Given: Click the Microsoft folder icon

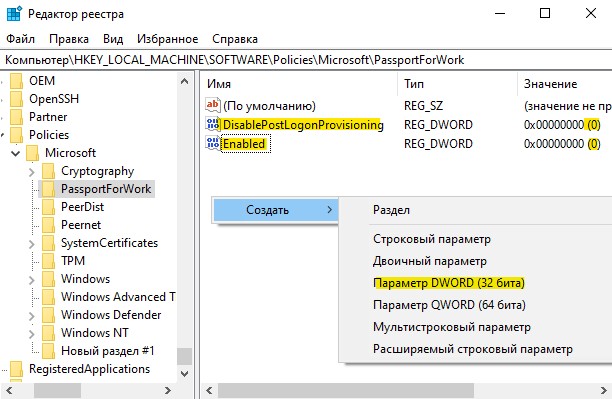Looking at the screenshot, I should [x=32, y=153].
